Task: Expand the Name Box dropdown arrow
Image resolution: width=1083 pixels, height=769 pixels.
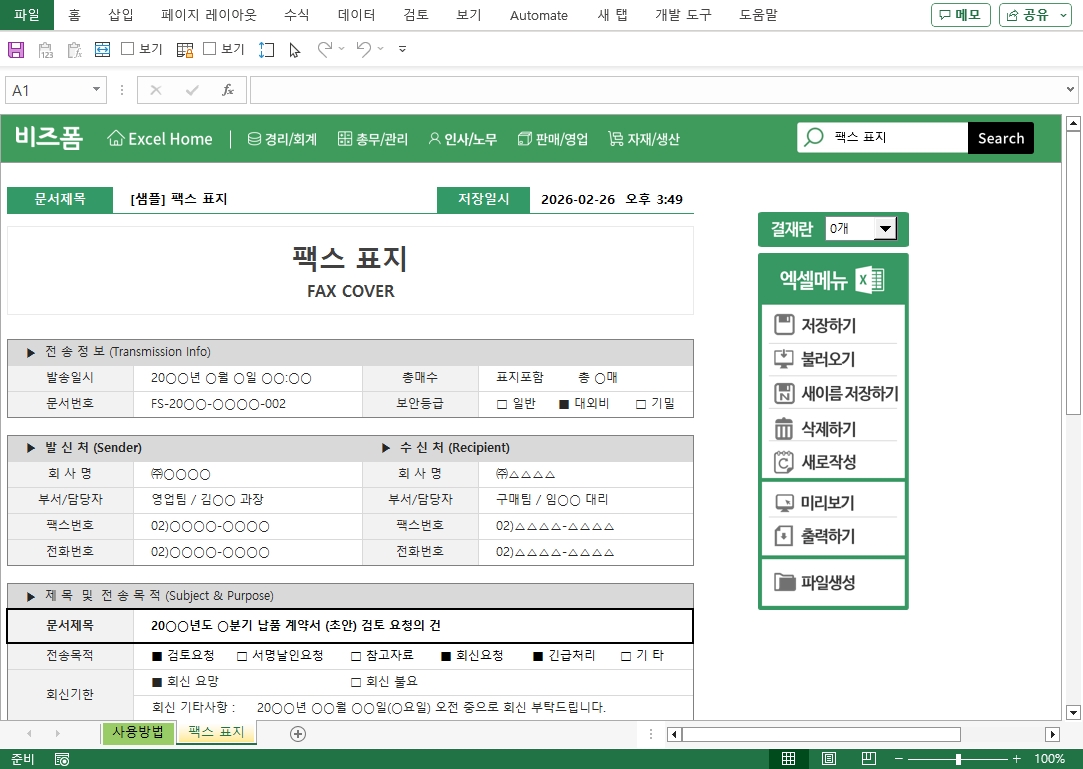Action: click(97, 90)
